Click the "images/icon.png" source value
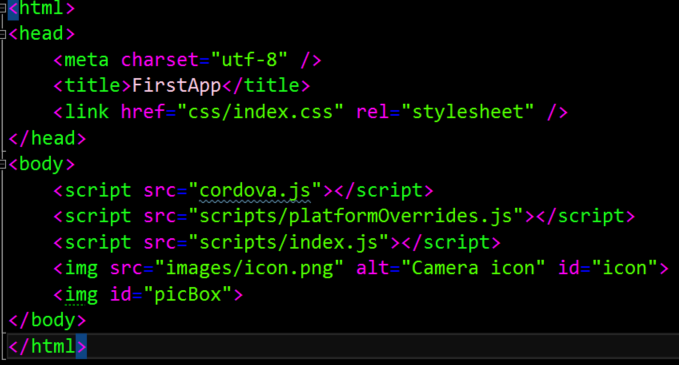The height and width of the screenshot is (365, 679). (x=249, y=268)
